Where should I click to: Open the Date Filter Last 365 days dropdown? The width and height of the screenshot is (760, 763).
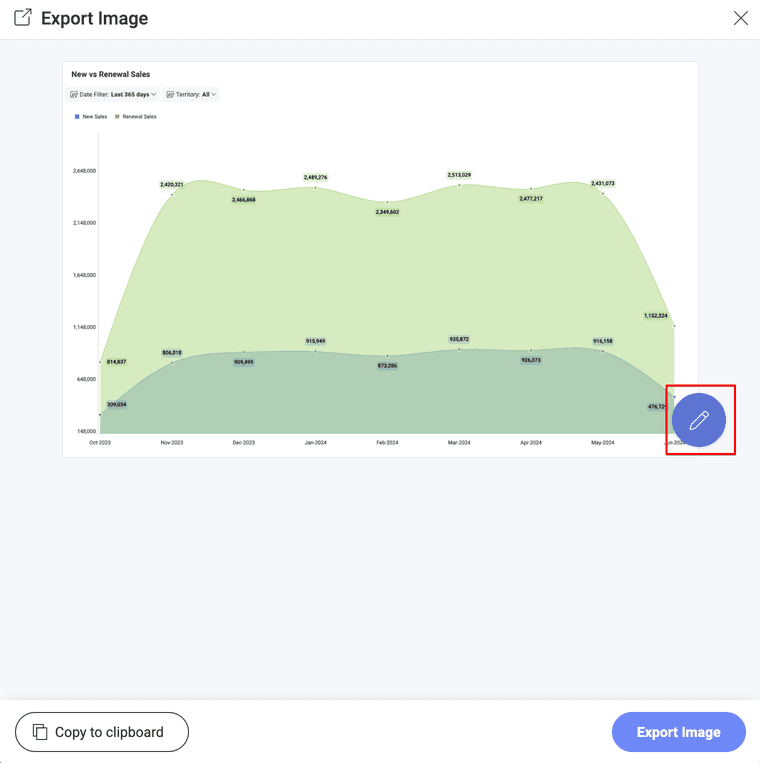pos(113,94)
